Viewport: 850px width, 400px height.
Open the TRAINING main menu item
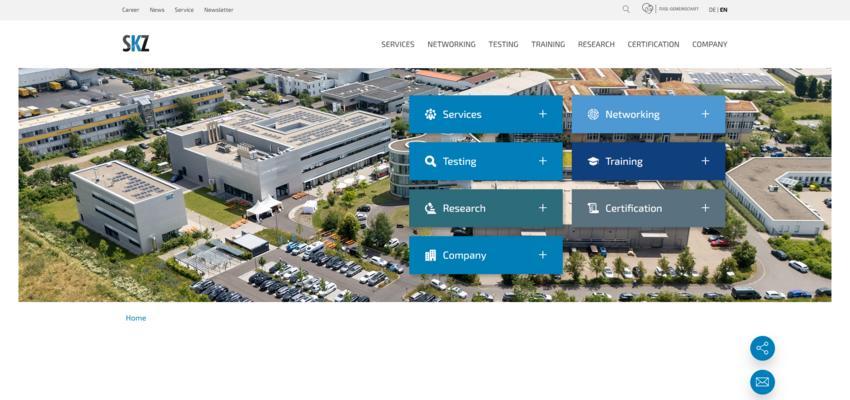(548, 44)
